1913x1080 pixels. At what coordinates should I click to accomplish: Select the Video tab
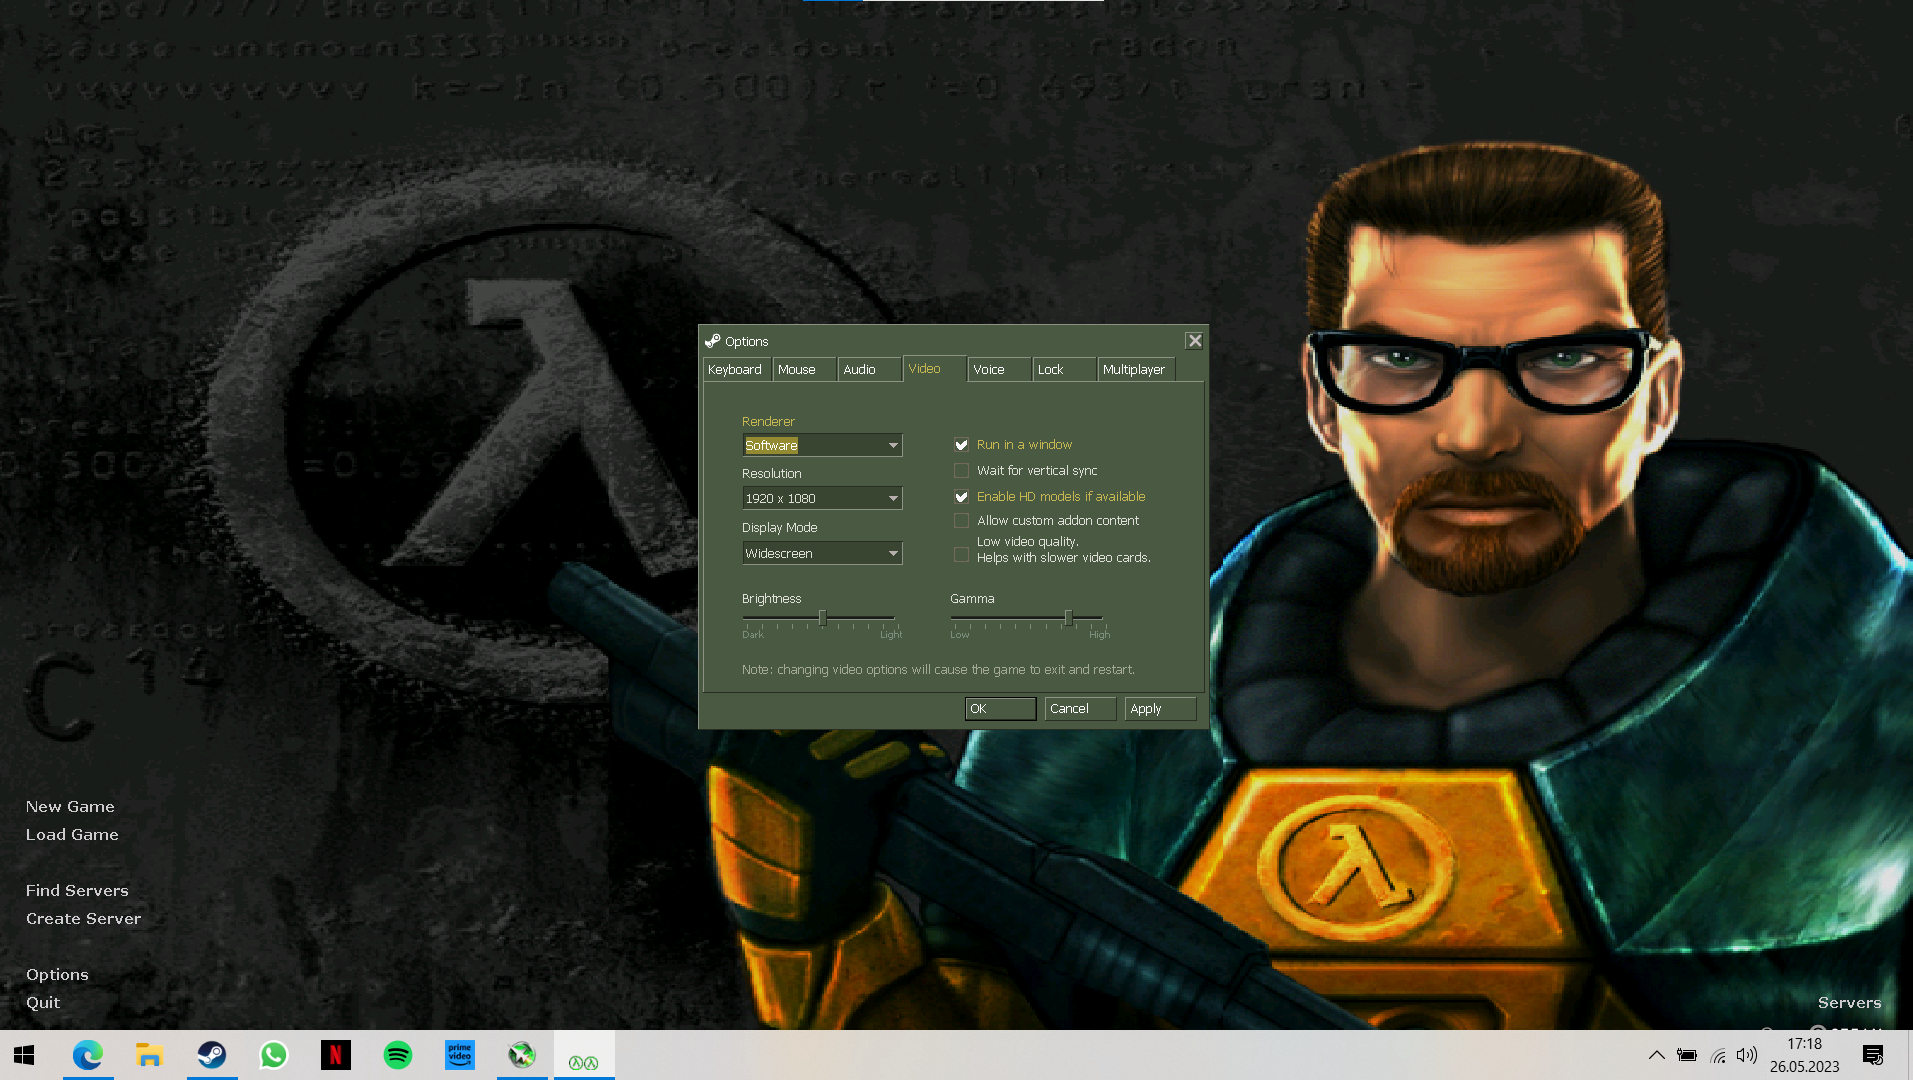click(x=934, y=369)
